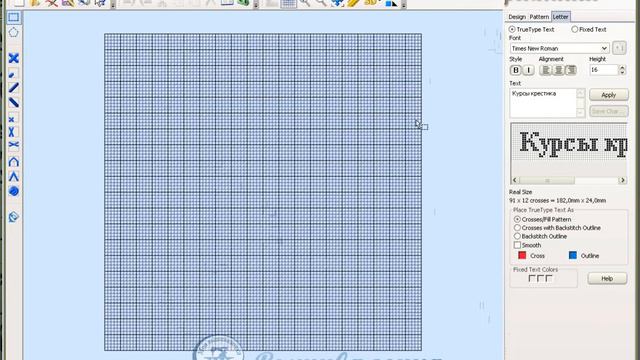Click the Save Char button
This screenshot has height=360, width=640.
pos(609,111)
